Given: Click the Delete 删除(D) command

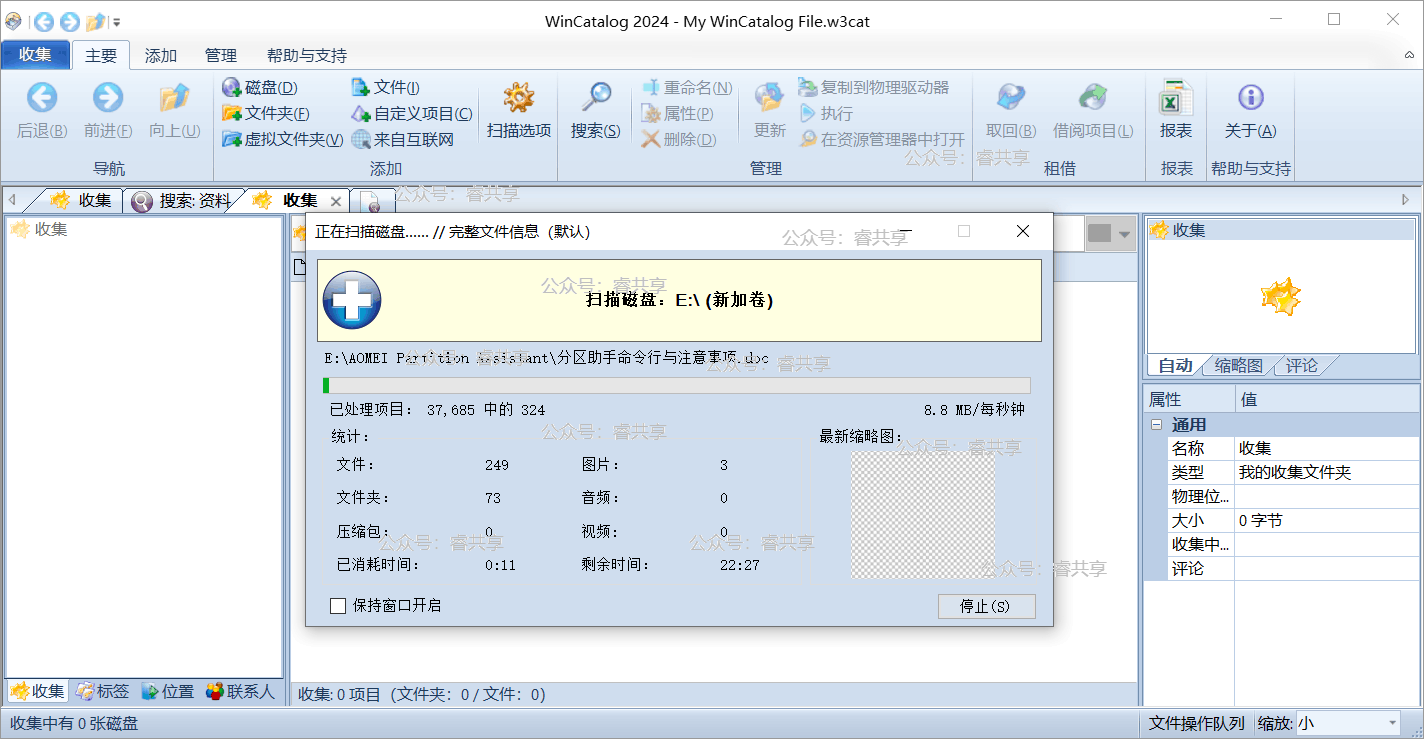Looking at the screenshot, I should click(x=679, y=140).
